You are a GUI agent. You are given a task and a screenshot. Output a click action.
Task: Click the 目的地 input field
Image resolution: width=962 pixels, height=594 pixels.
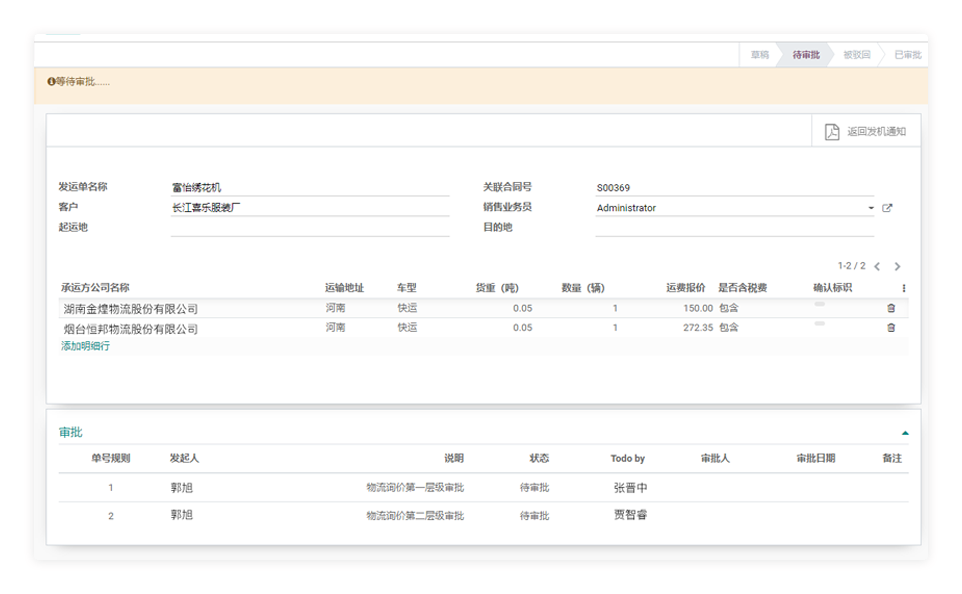[735, 228]
